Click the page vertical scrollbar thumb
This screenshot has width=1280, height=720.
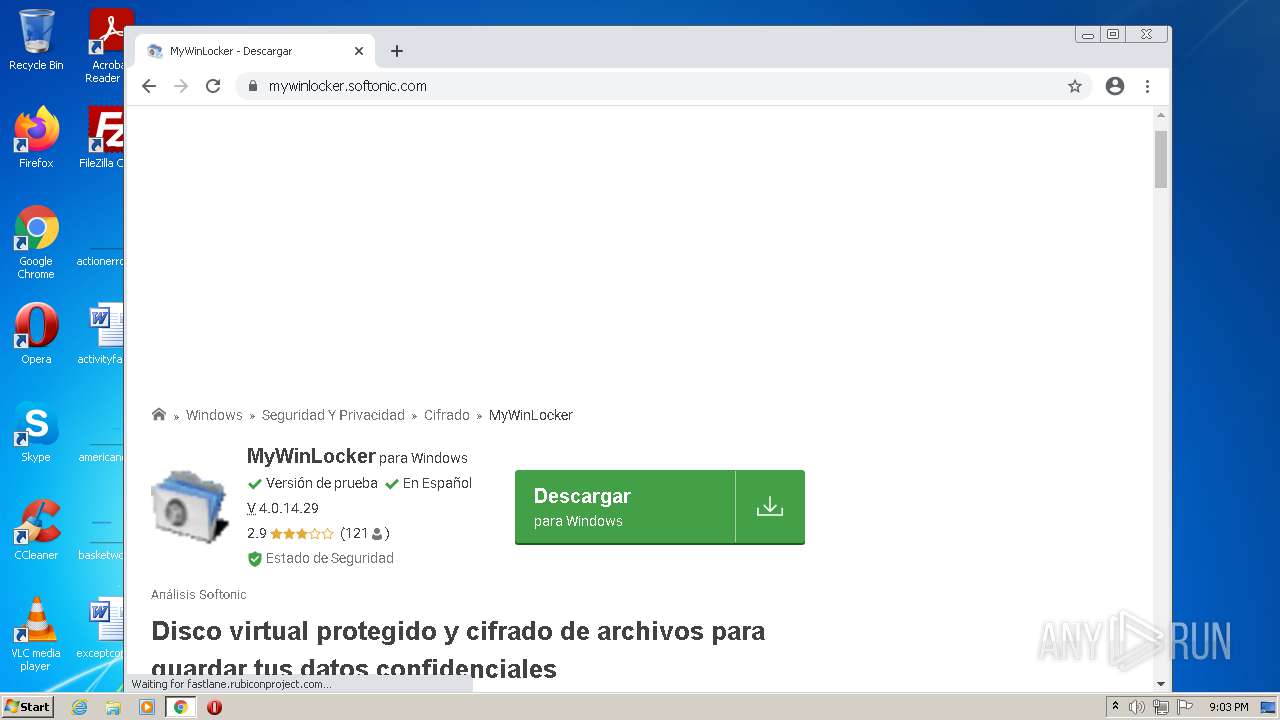pyautogui.click(x=1161, y=158)
